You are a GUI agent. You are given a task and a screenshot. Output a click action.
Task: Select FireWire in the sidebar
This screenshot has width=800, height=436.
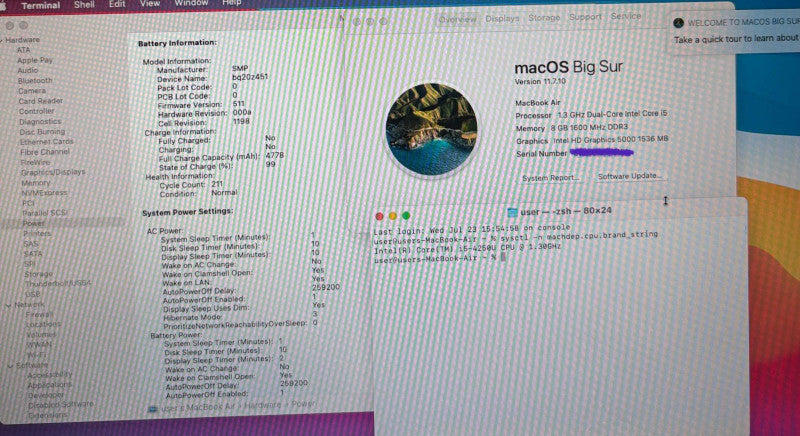pos(36,162)
